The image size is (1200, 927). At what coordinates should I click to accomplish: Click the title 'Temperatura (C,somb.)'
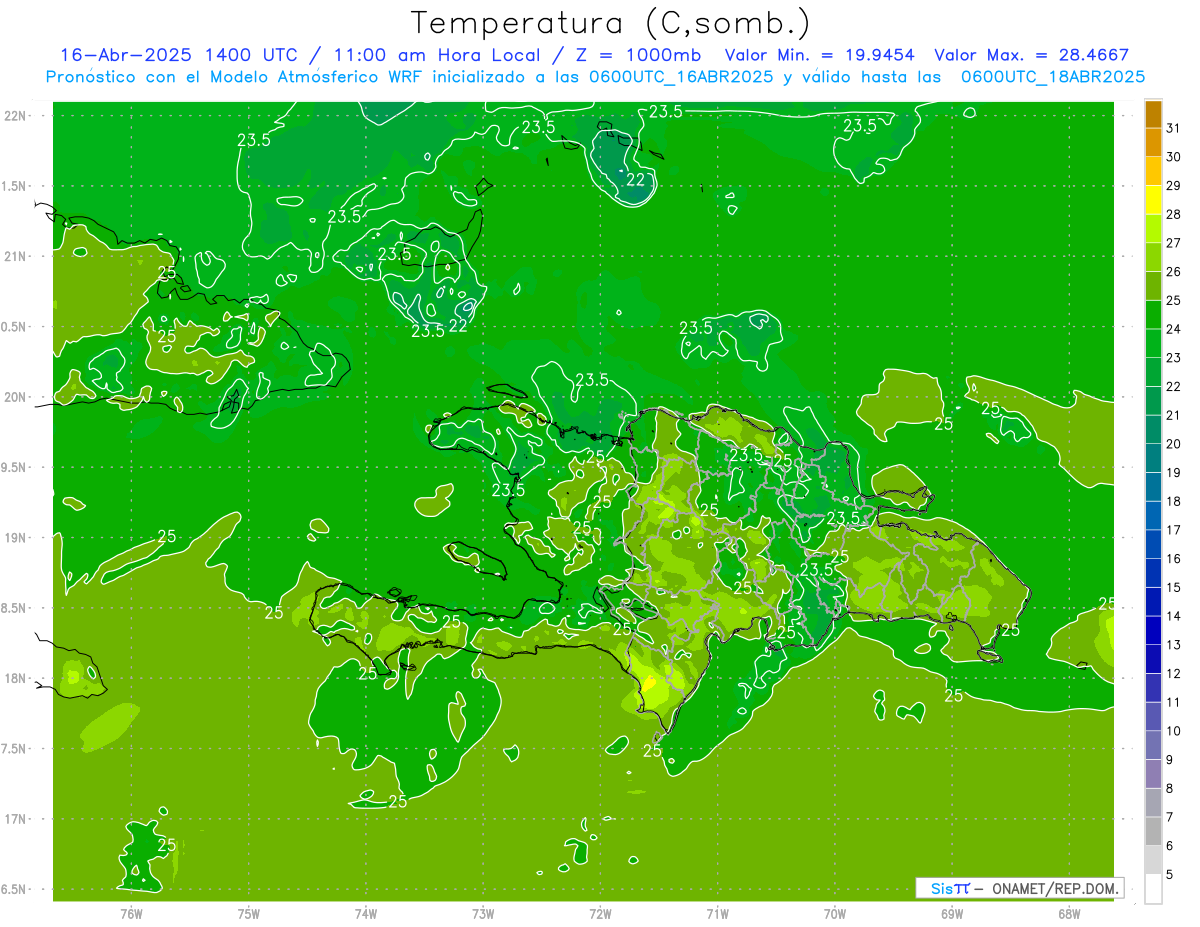pyautogui.click(x=612, y=23)
